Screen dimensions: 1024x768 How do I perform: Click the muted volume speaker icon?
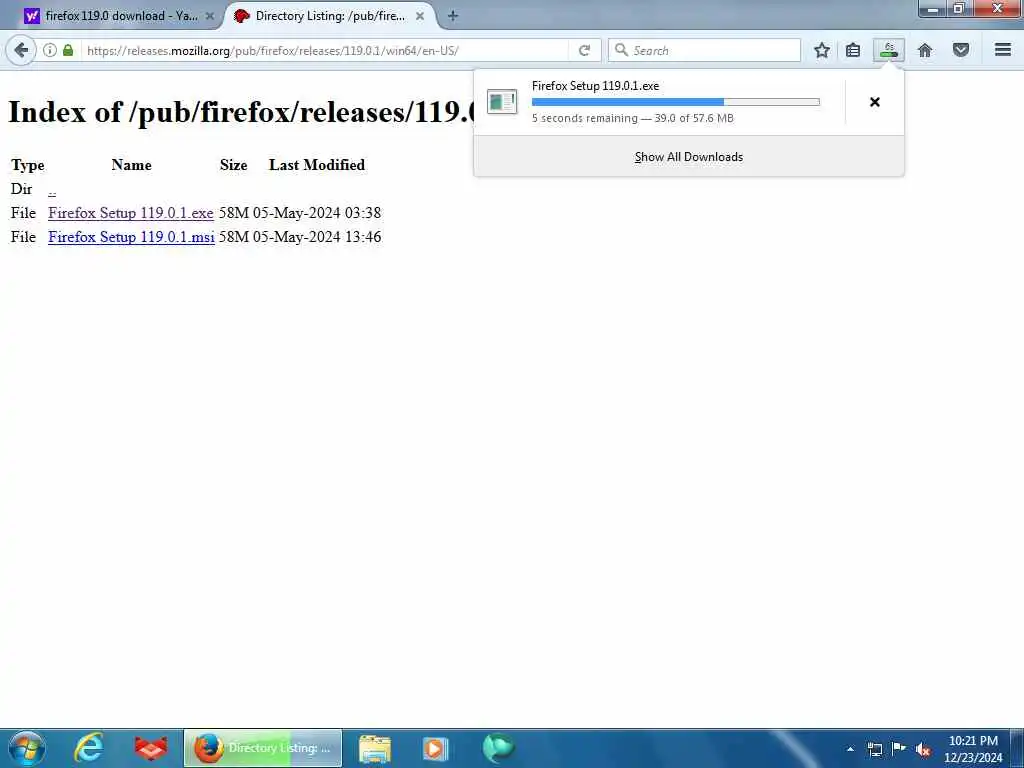[x=923, y=749]
